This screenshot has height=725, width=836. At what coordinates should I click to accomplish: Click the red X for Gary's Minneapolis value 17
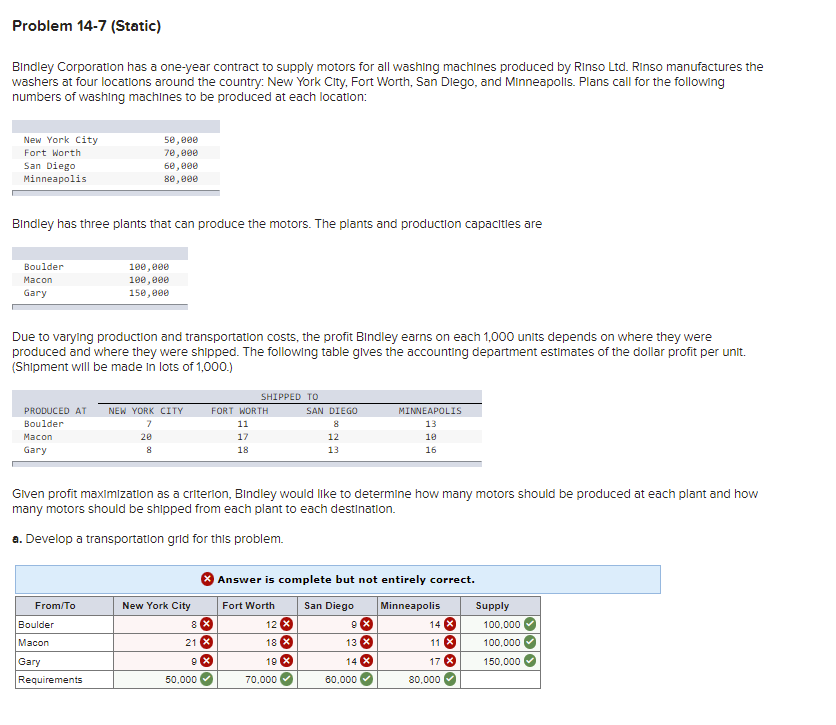[450, 659]
